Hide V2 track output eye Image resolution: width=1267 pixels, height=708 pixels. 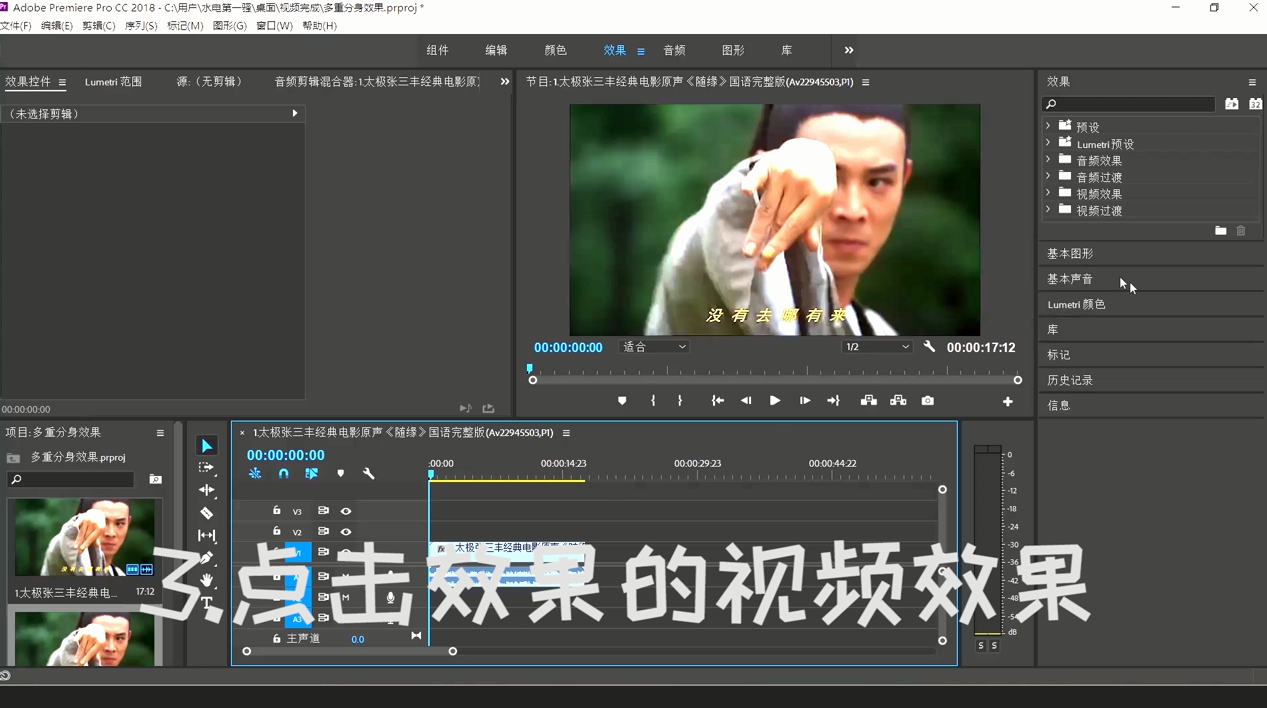coord(346,532)
